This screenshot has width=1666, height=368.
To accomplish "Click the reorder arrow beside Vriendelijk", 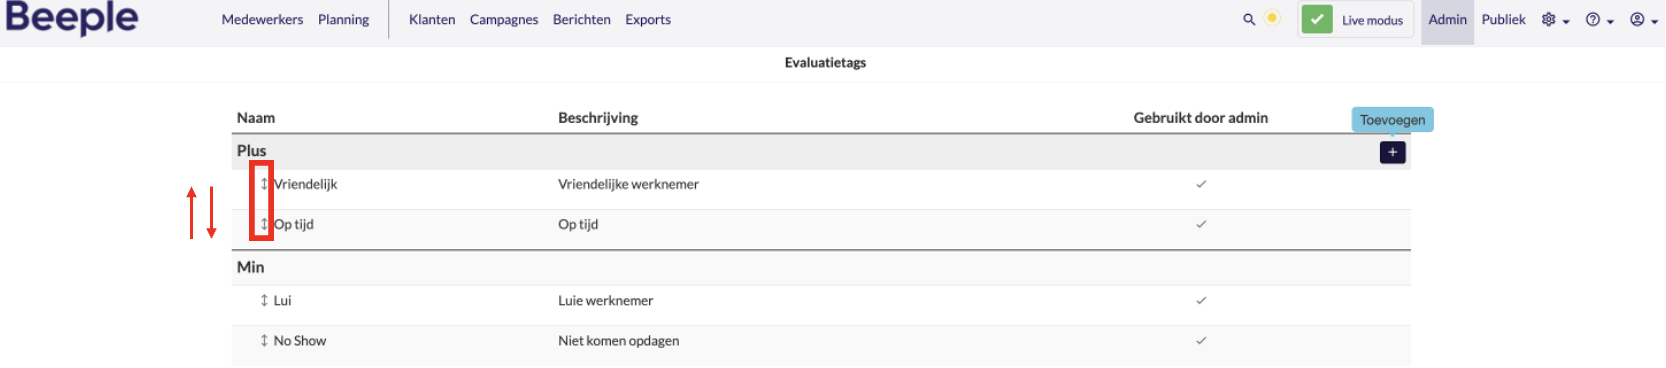I will pos(264,184).
